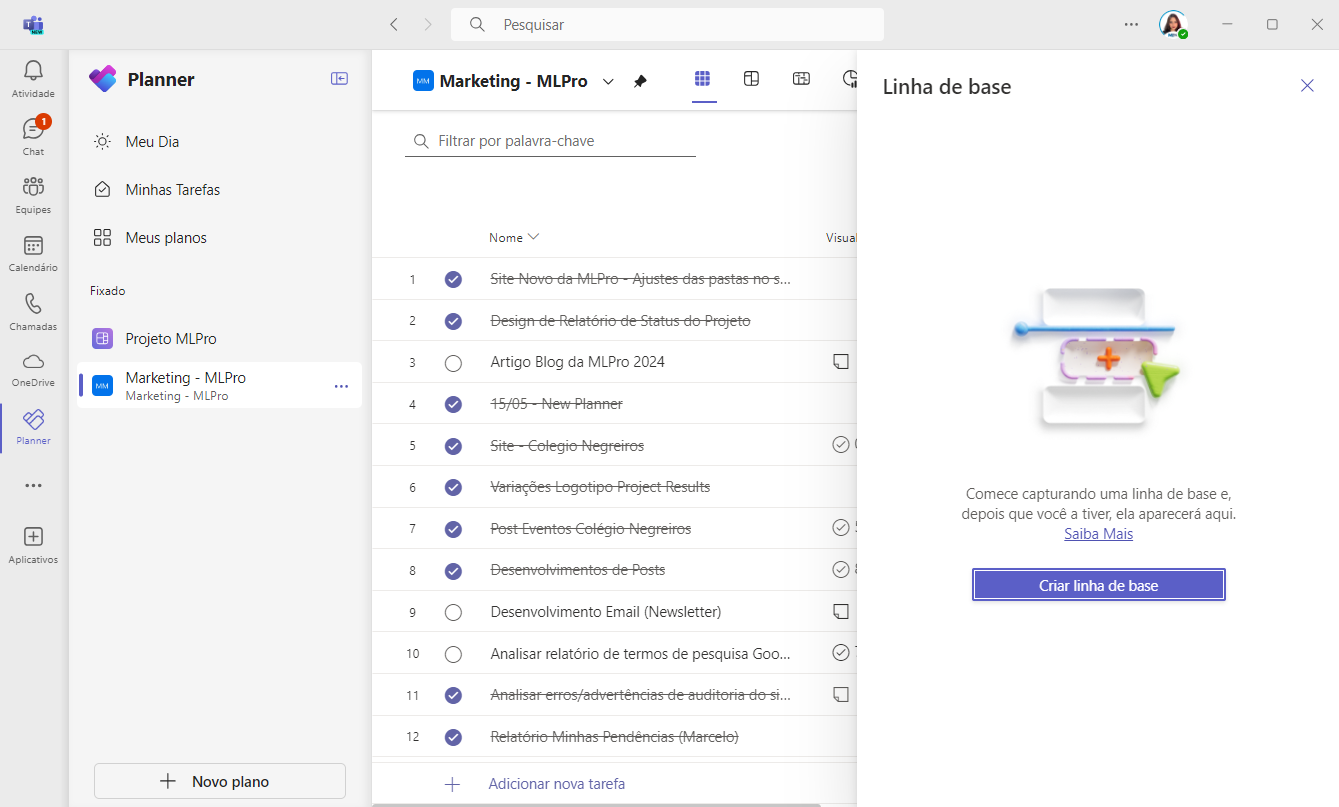Open Chat in the left rail

(33, 137)
